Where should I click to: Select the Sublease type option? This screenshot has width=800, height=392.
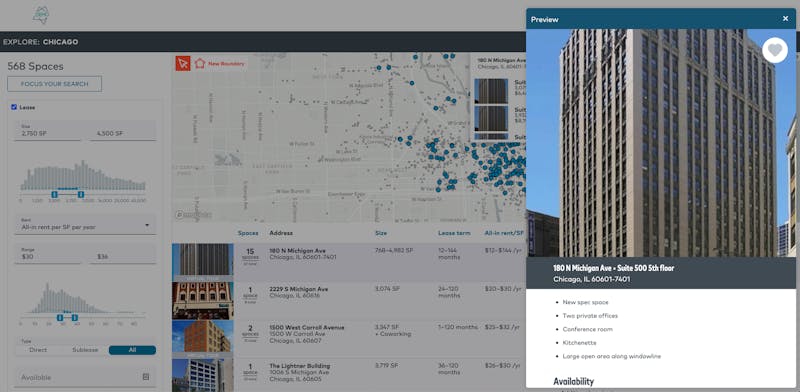85,350
